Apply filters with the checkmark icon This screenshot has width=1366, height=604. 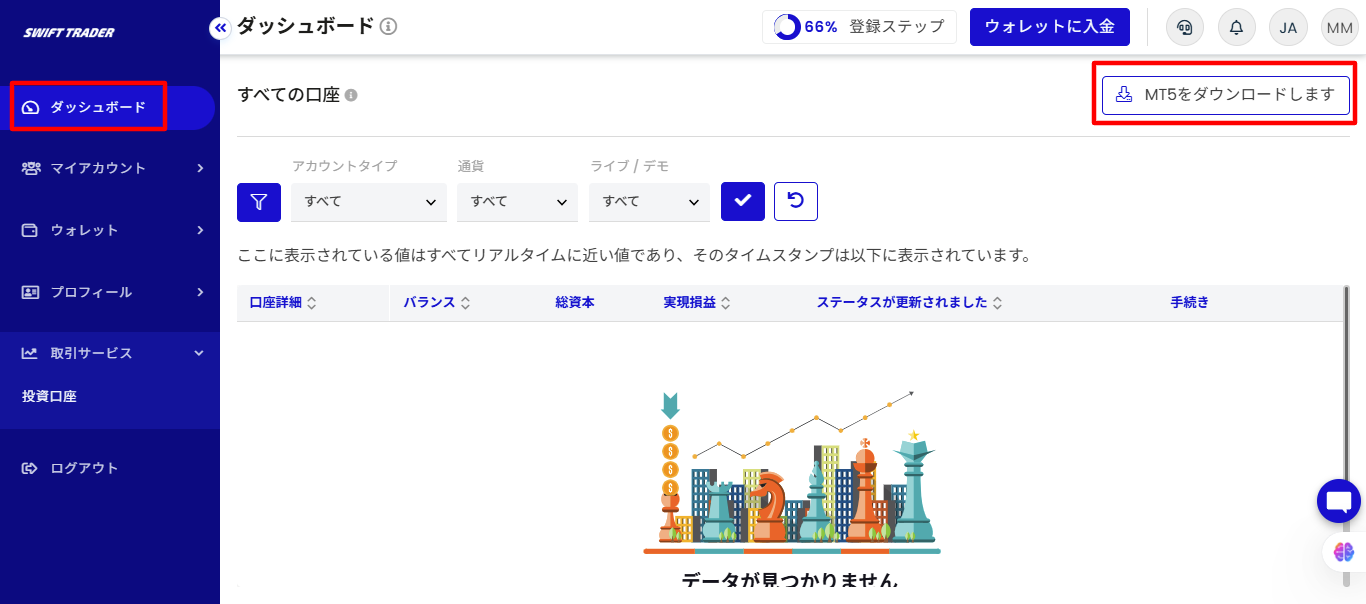[743, 201]
